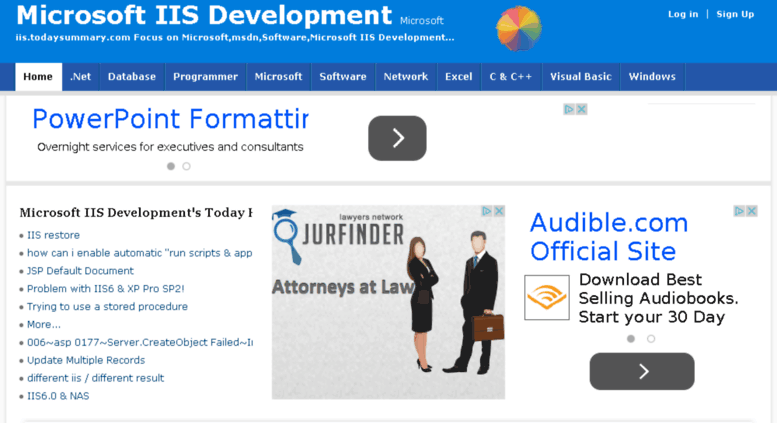Click the colorful pinwheel site logo
Image resolution: width=777 pixels, height=423 pixels.
pyautogui.click(x=519, y=29)
